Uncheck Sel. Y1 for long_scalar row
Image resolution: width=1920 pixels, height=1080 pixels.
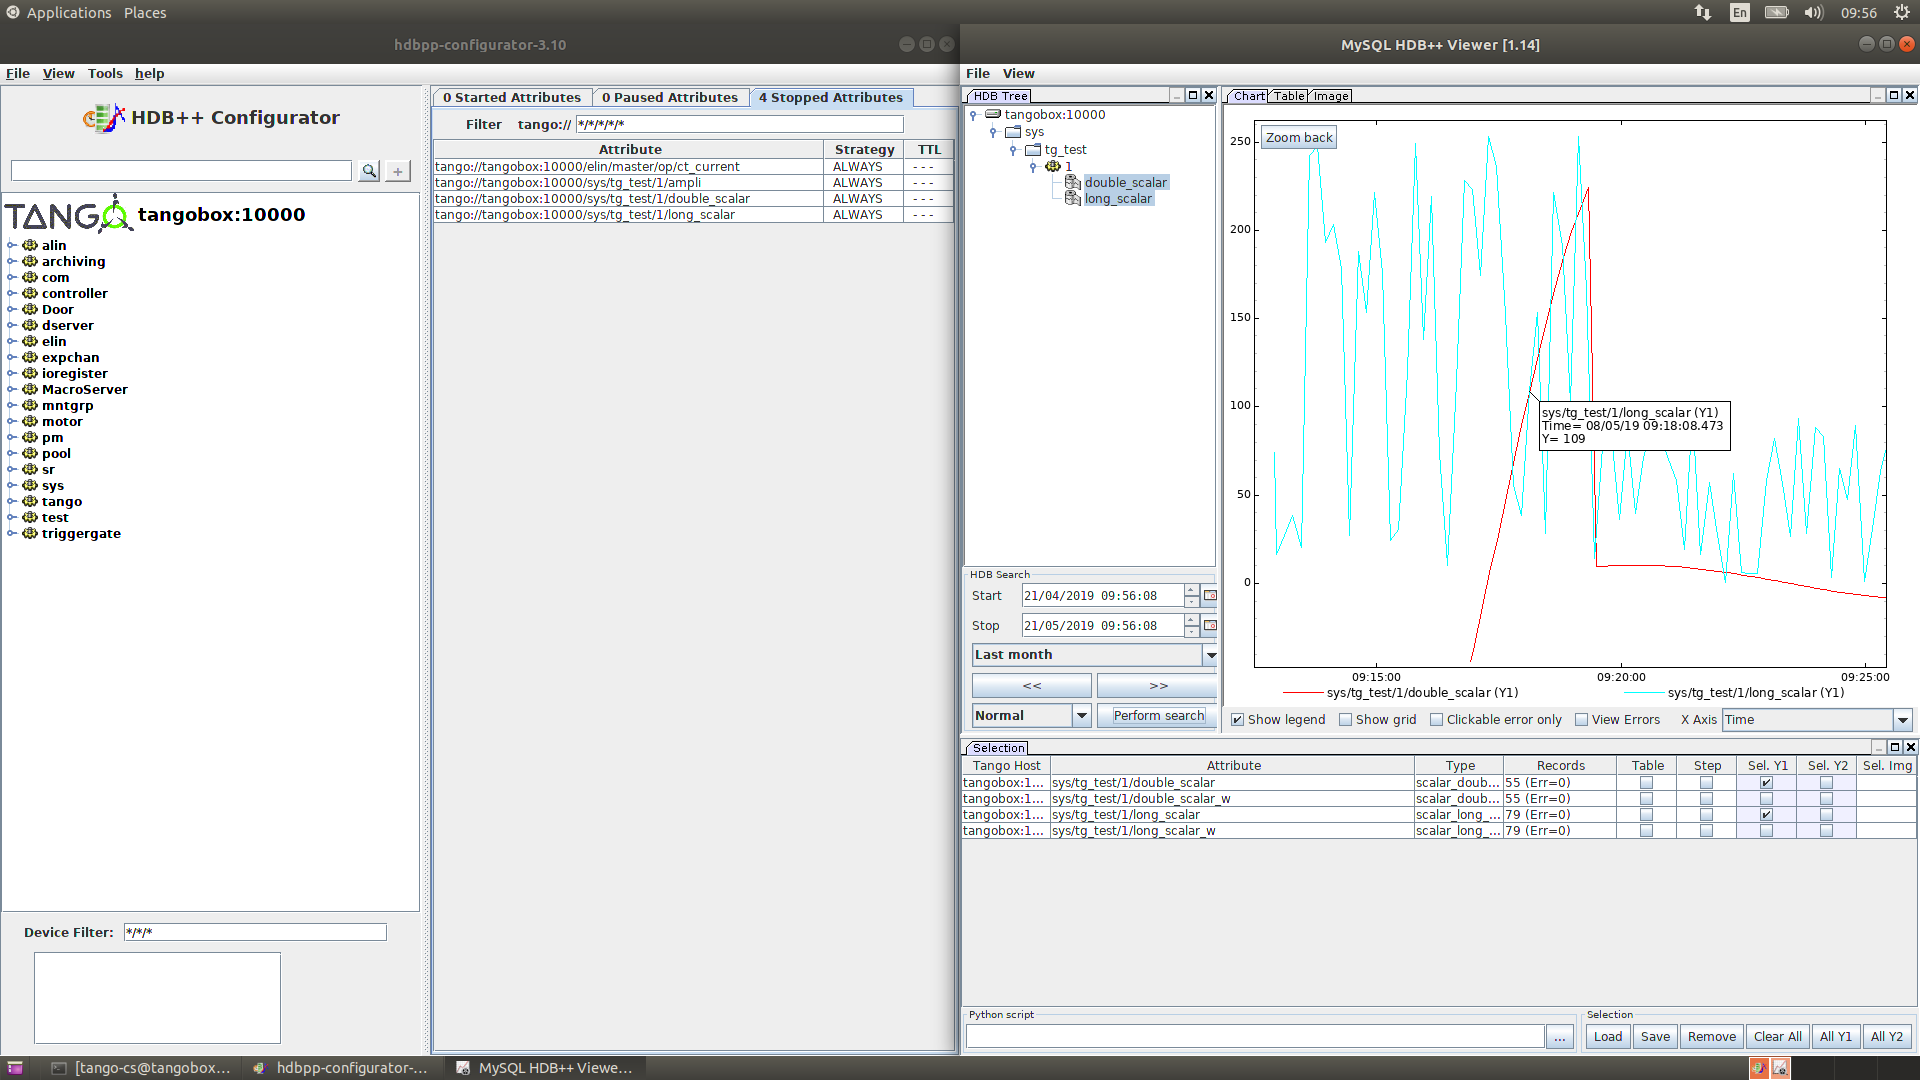(1766, 815)
